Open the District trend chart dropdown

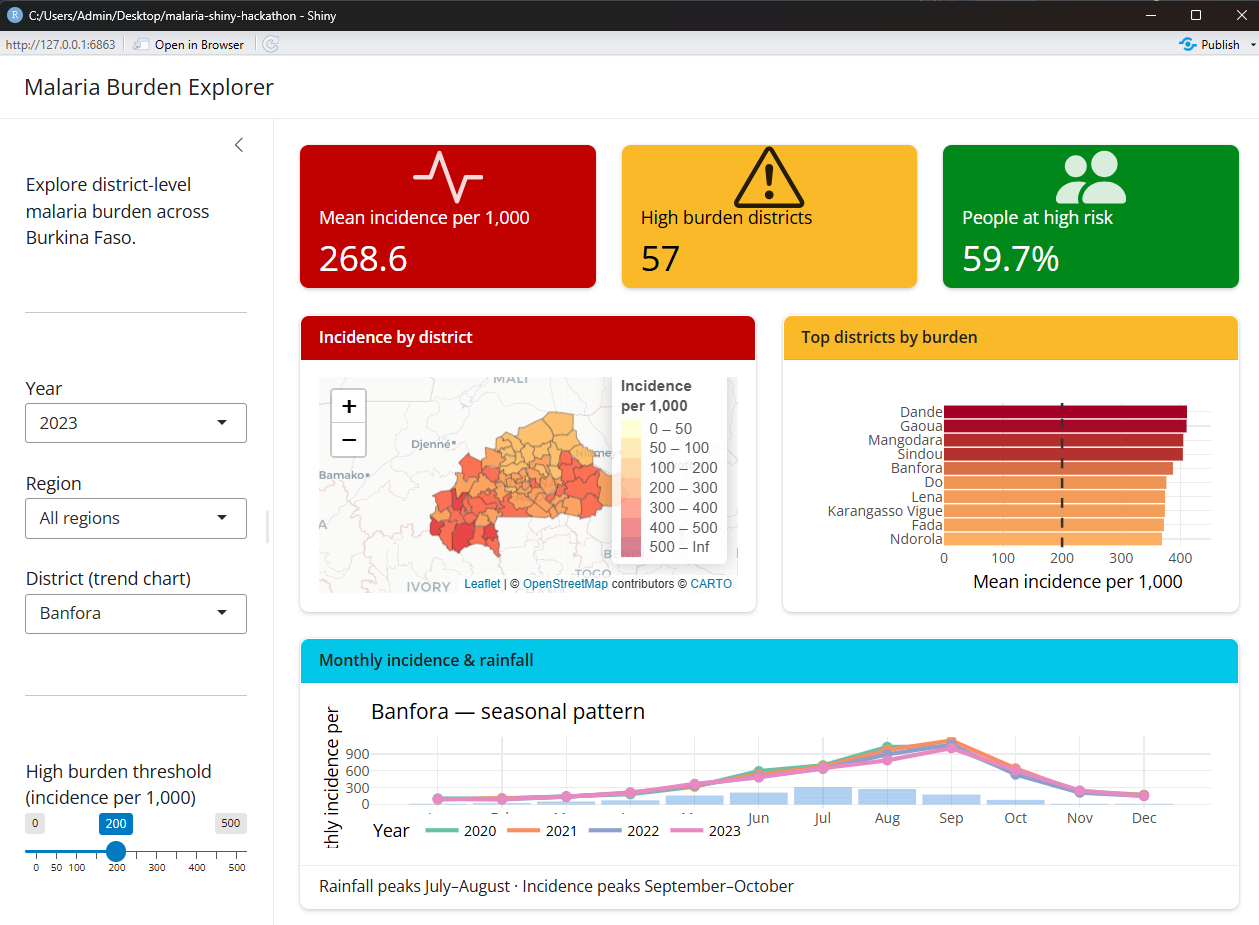click(x=136, y=613)
